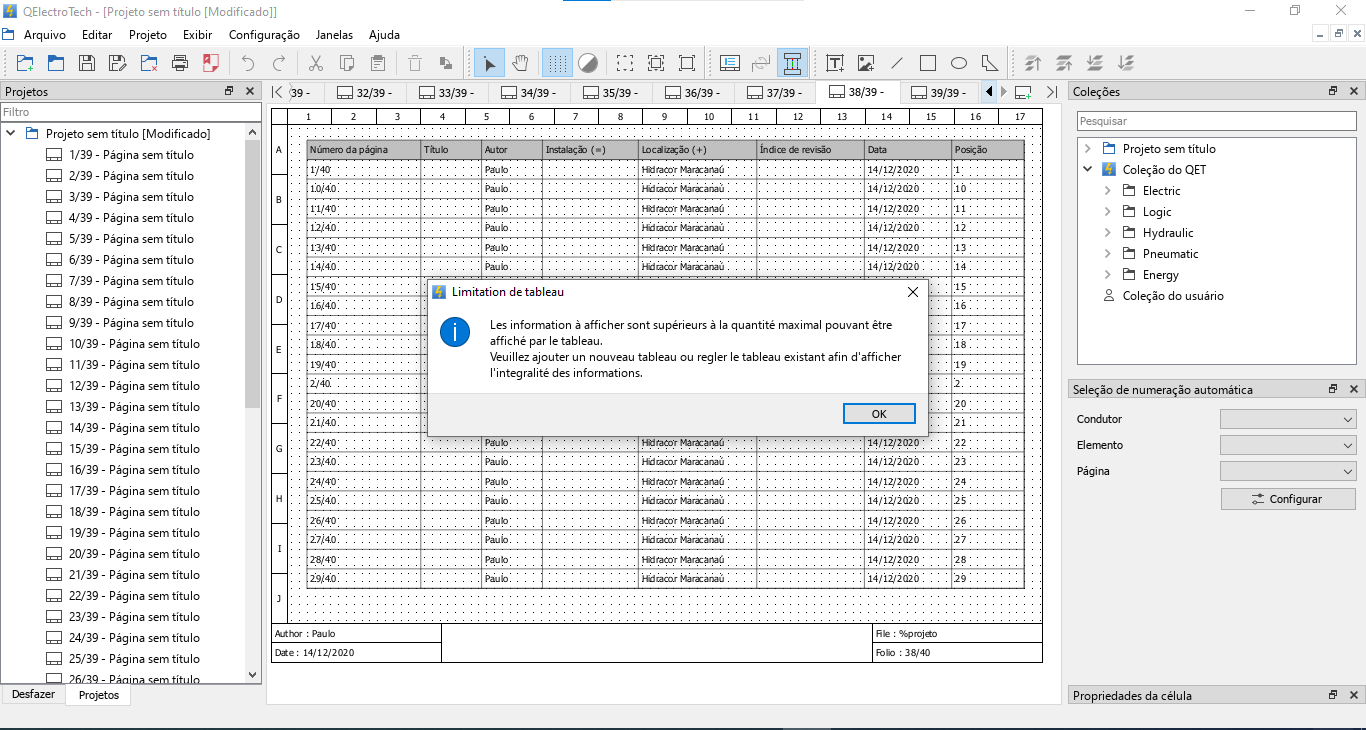Expand the Electric collection folder
This screenshot has height=730, width=1366.
(x=1107, y=191)
